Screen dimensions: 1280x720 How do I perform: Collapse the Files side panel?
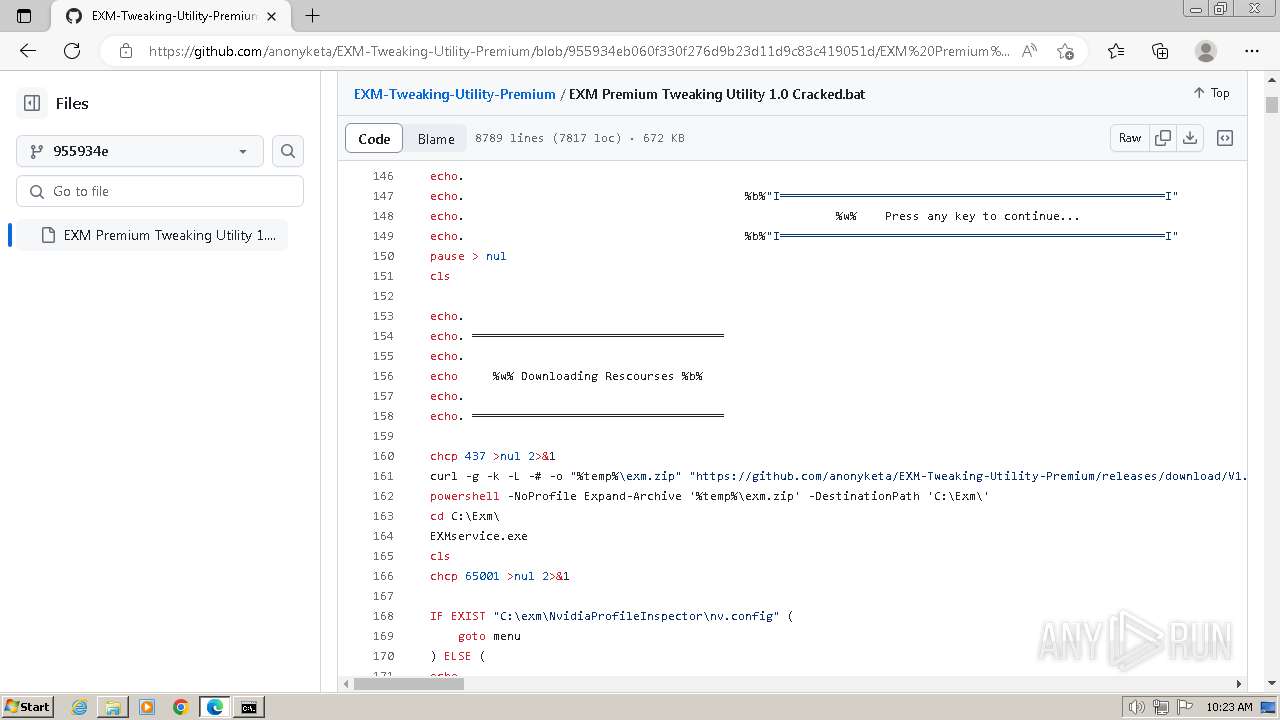click(32, 103)
